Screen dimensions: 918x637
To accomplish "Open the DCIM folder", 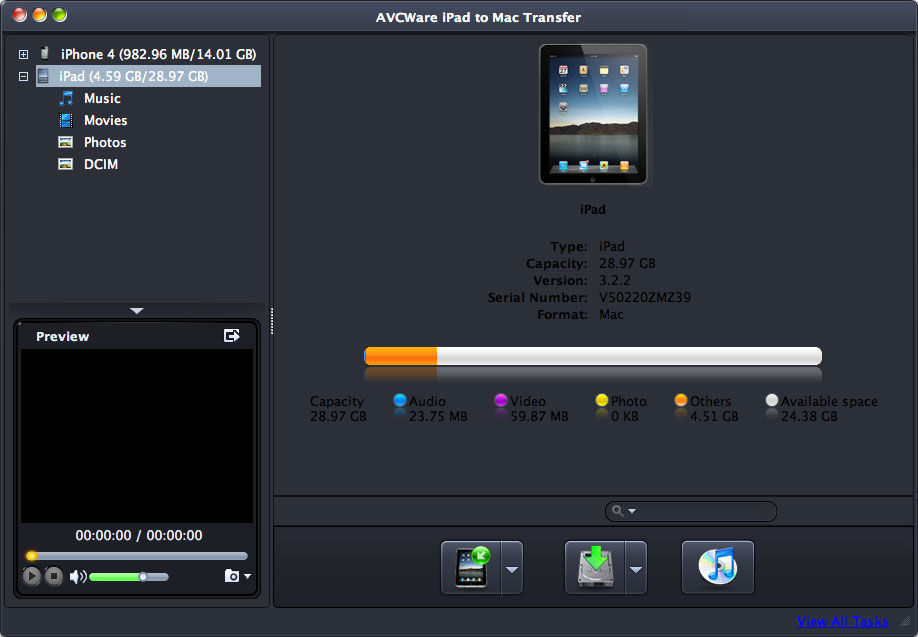I will pyautogui.click(x=101, y=165).
